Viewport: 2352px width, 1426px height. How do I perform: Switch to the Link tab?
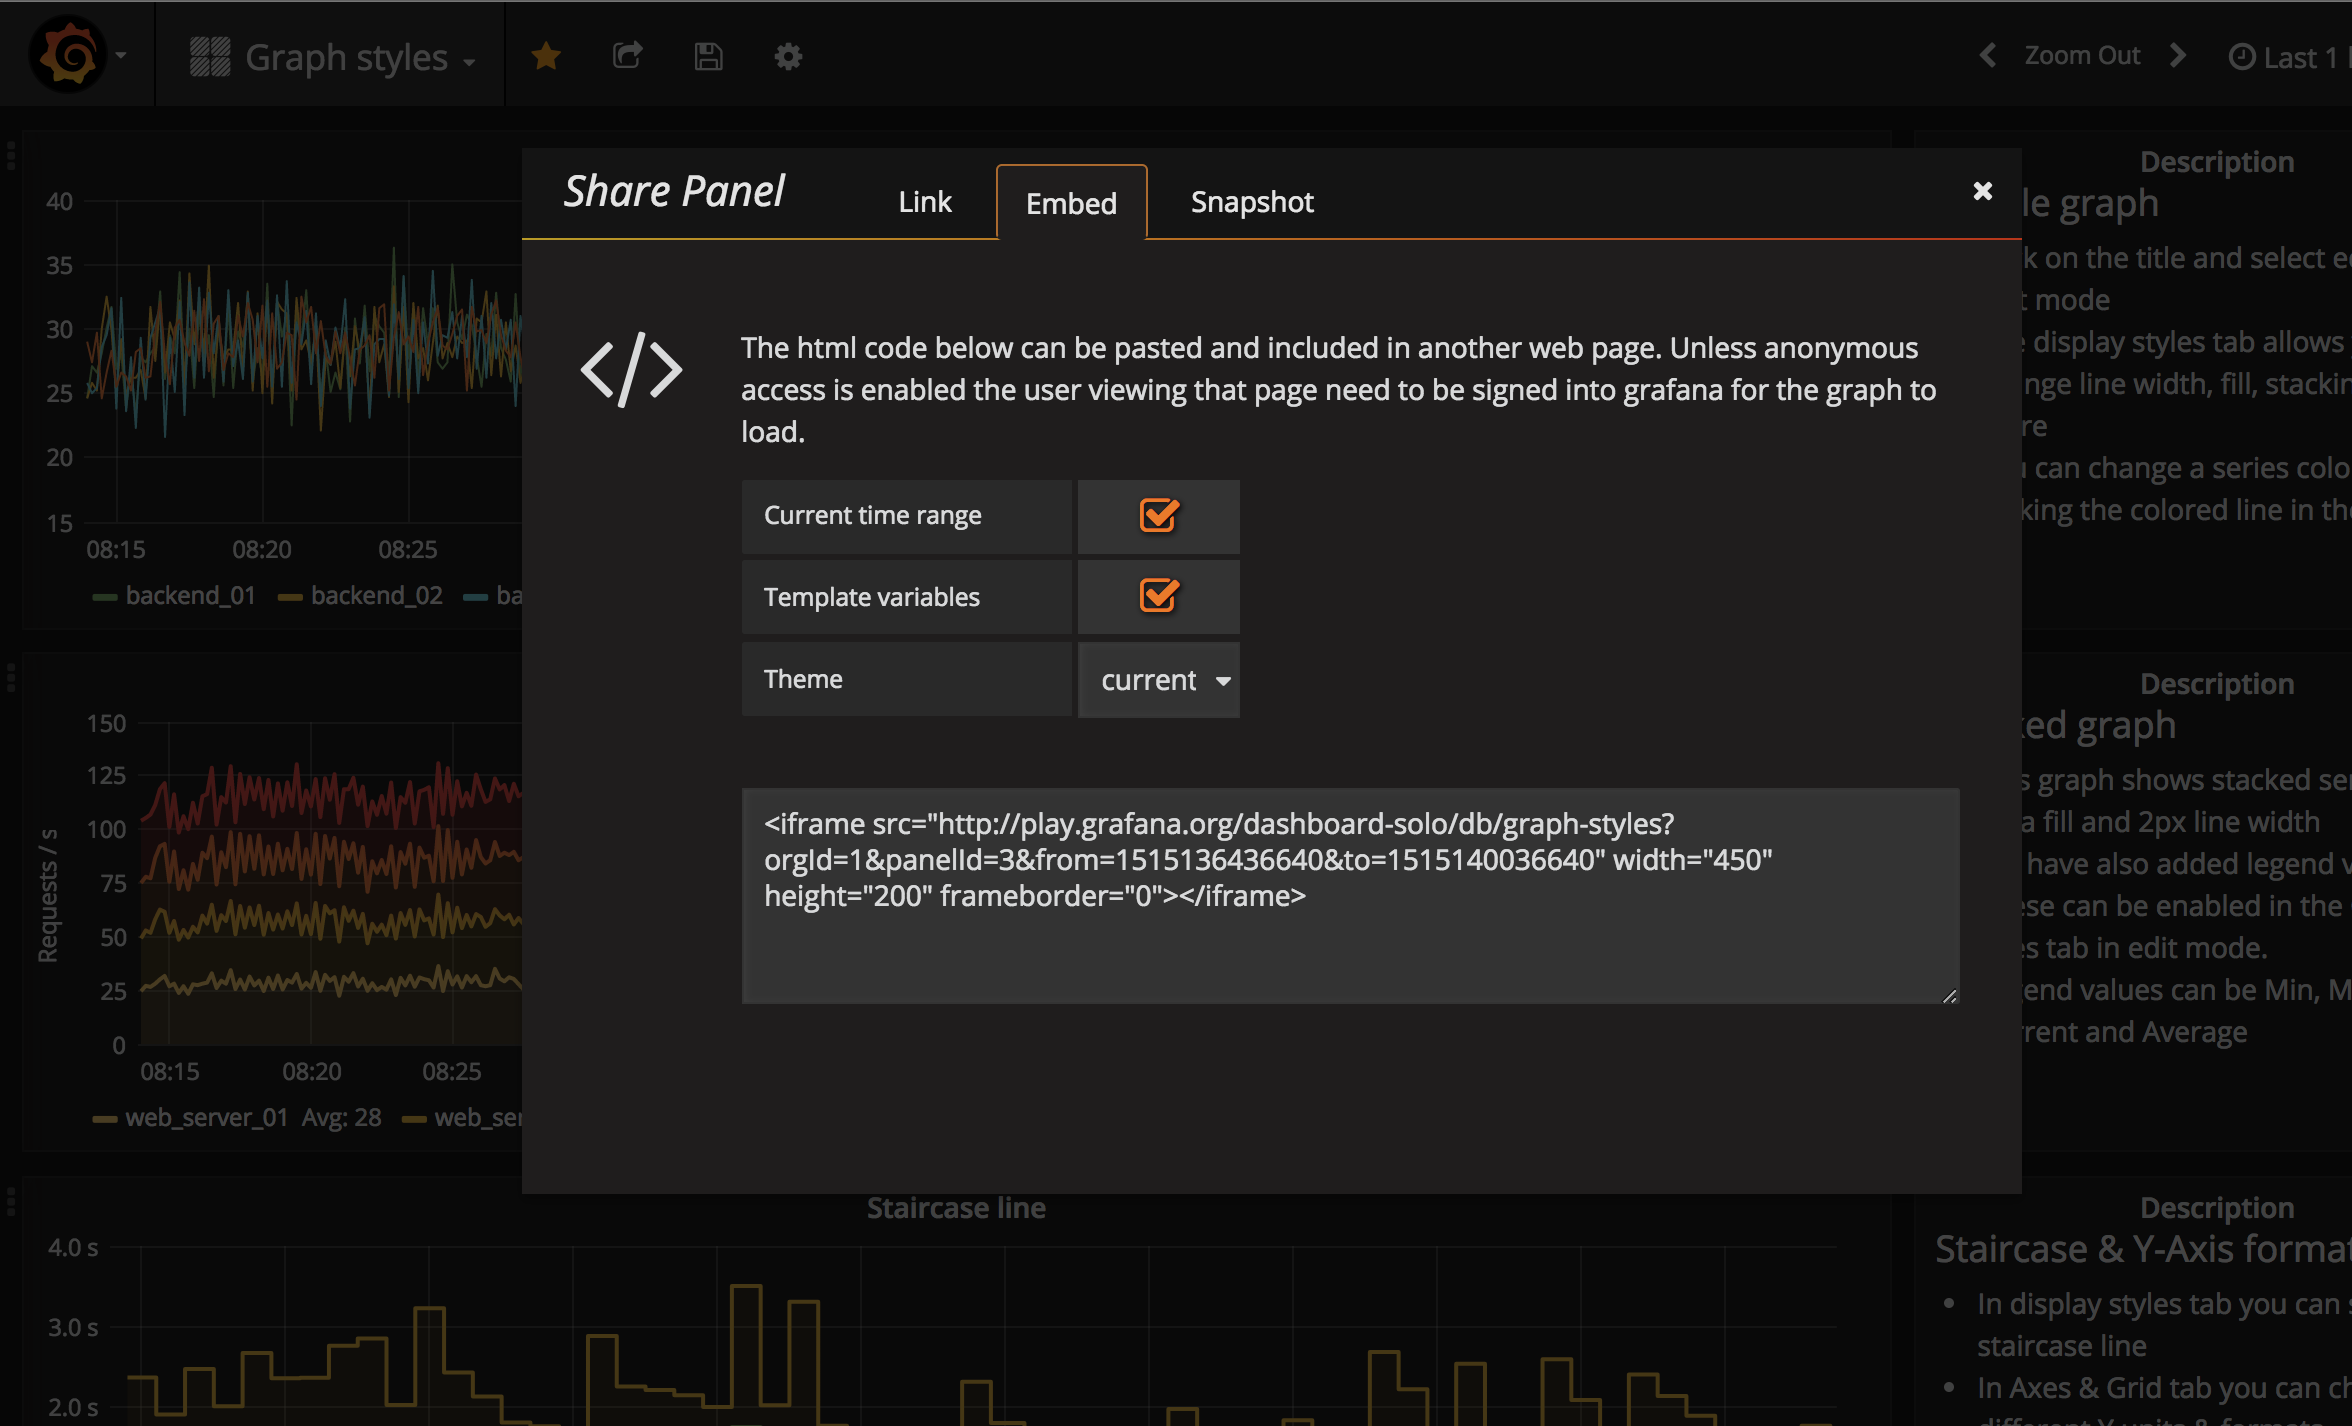924,202
